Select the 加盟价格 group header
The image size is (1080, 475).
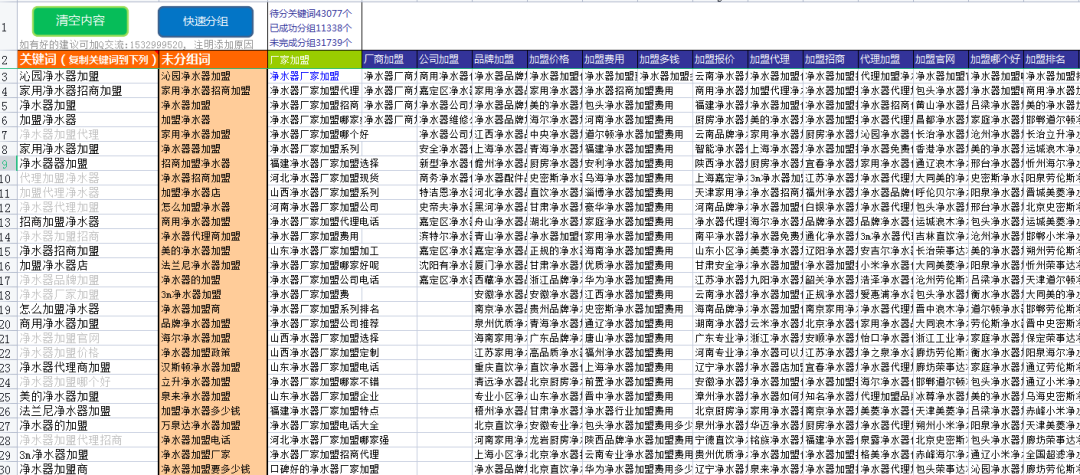(554, 60)
